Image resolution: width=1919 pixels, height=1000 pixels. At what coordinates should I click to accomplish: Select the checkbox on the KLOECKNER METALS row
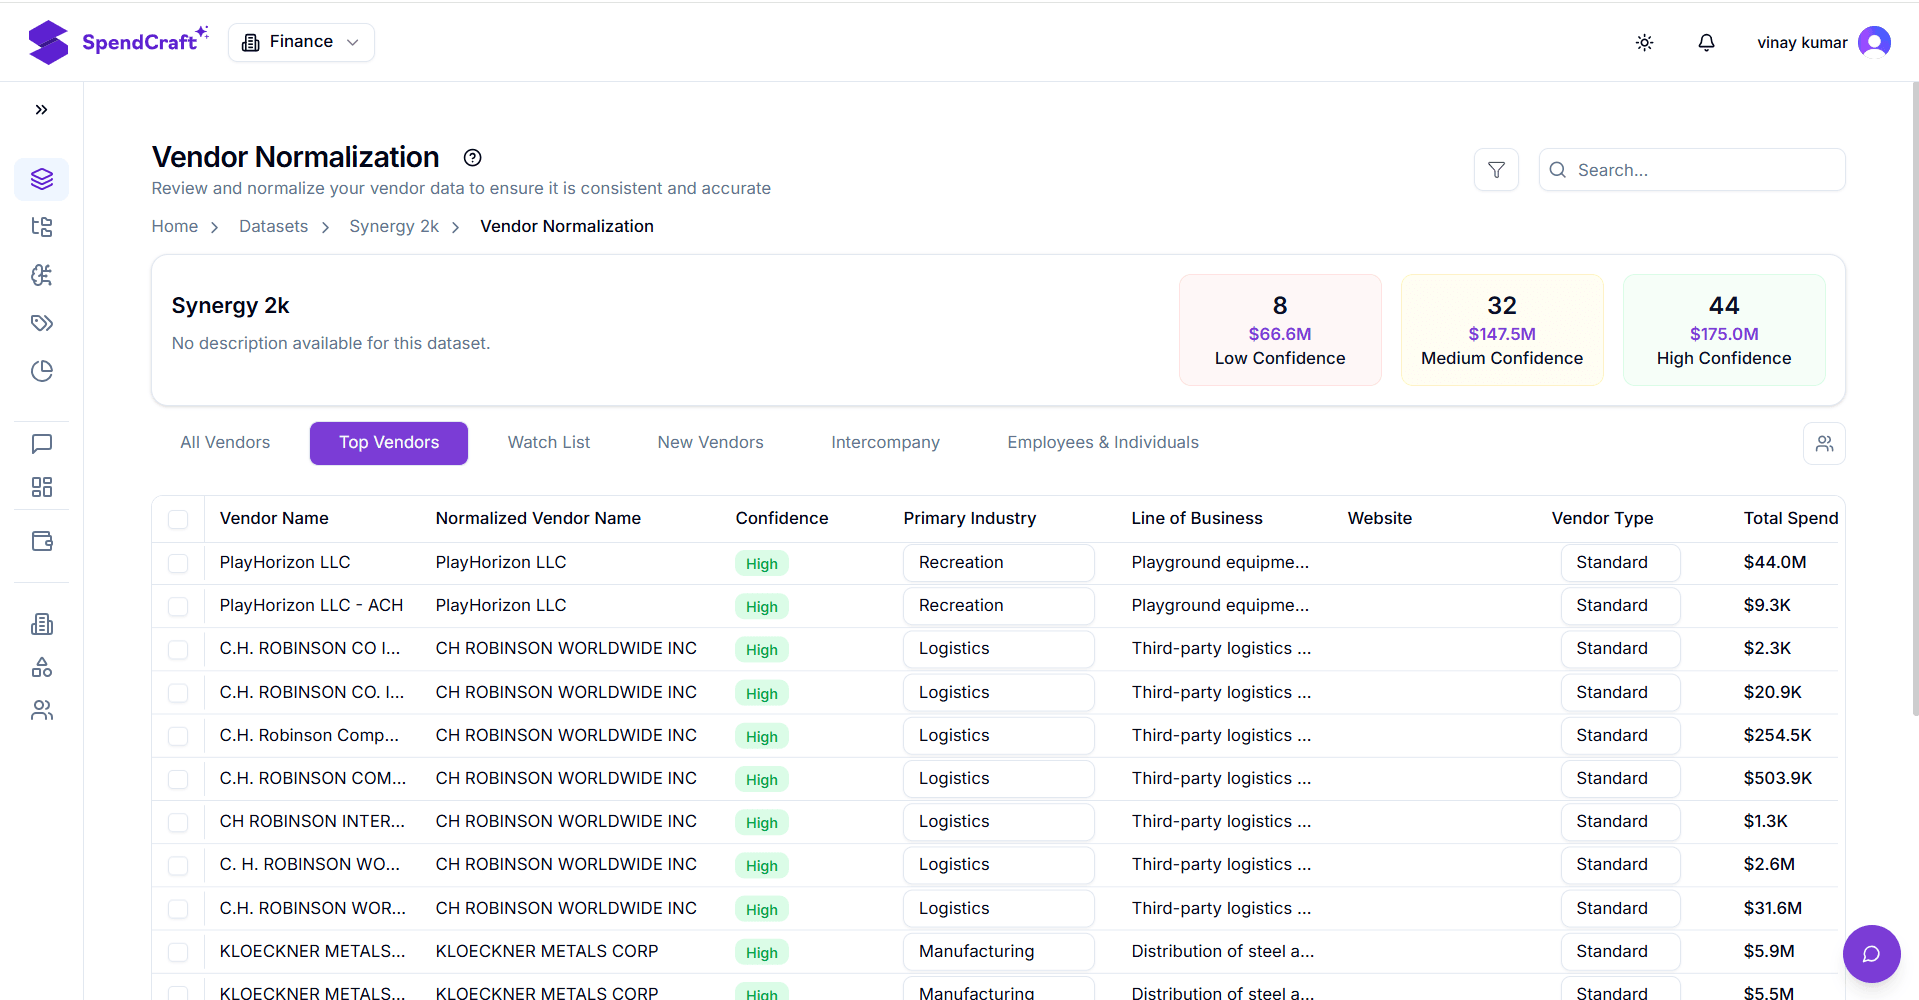[178, 952]
